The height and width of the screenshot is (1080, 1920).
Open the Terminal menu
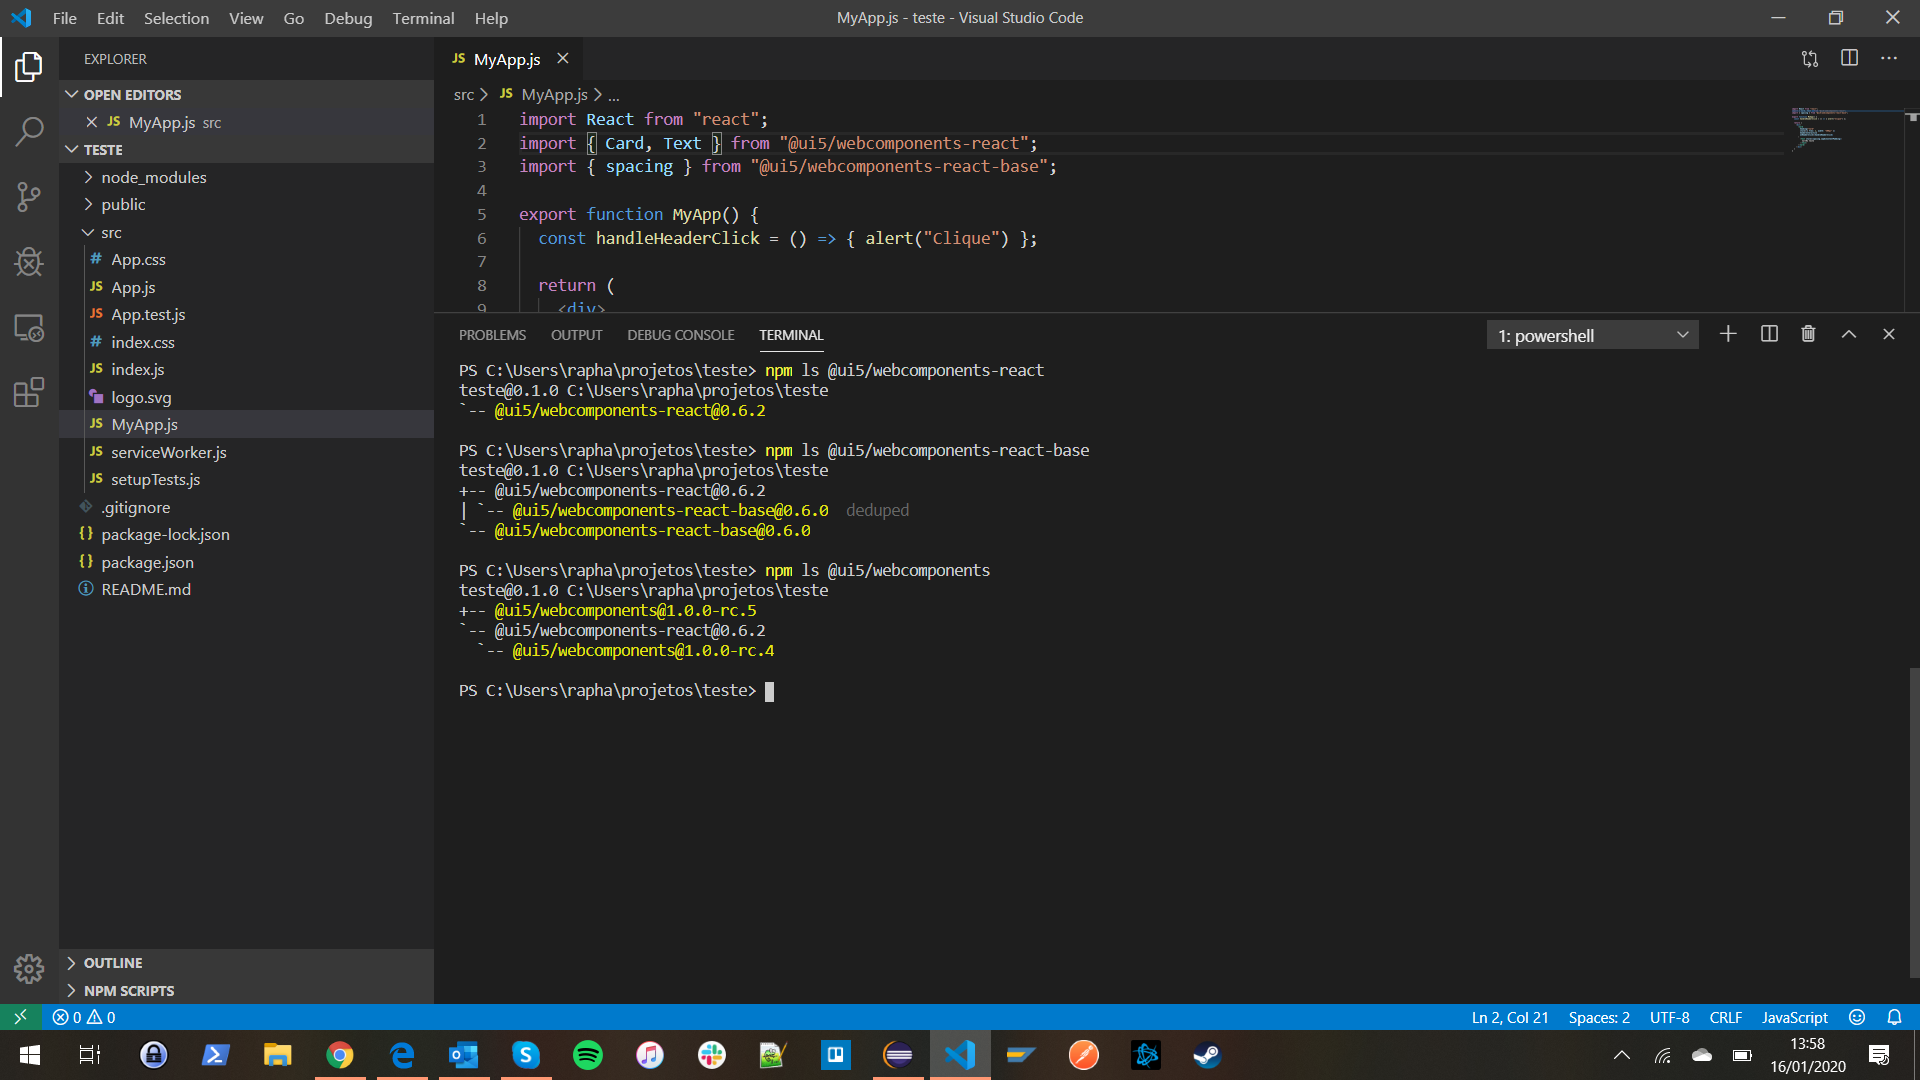(x=423, y=18)
